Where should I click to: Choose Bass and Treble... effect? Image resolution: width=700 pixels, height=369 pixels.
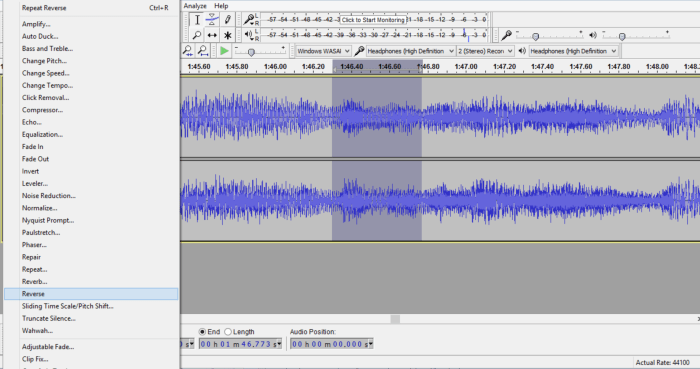[x=91, y=49]
